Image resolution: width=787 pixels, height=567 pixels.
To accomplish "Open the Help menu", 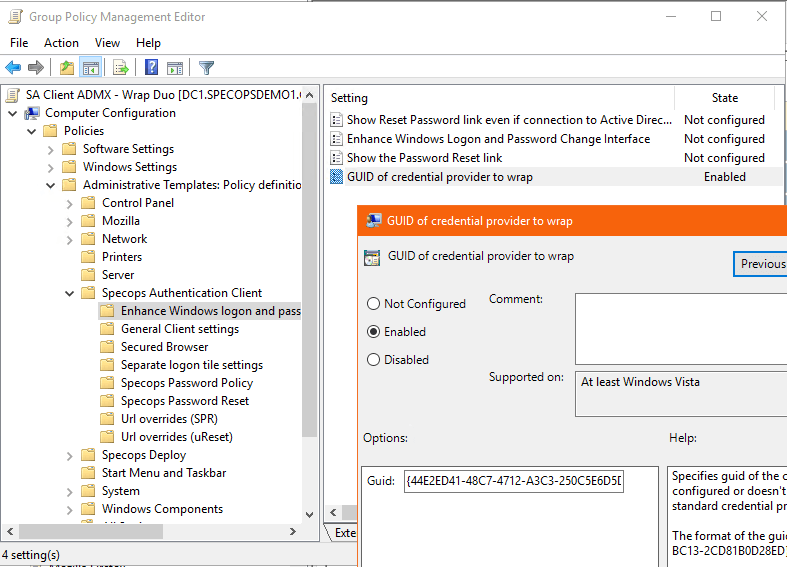I will (x=148, y=43).
